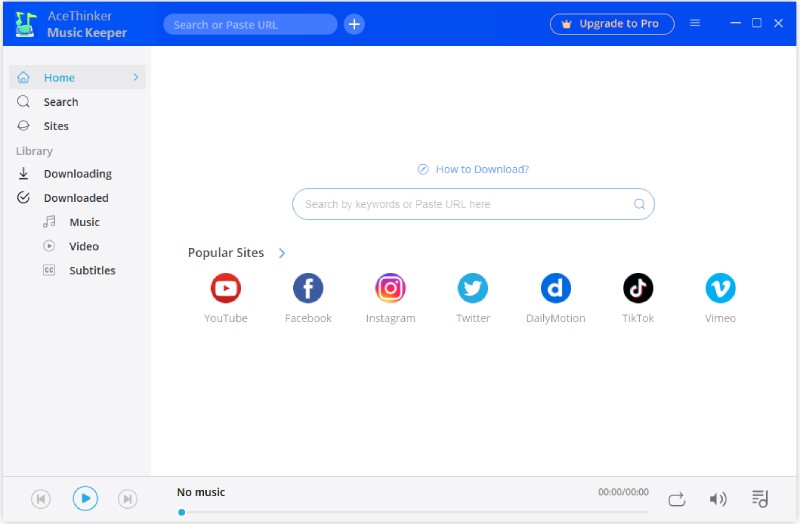Image resolution: width=800 pixels, height=524 pixels.
Task: Open the hamburger menu in title bar
Action: (695, 23)
